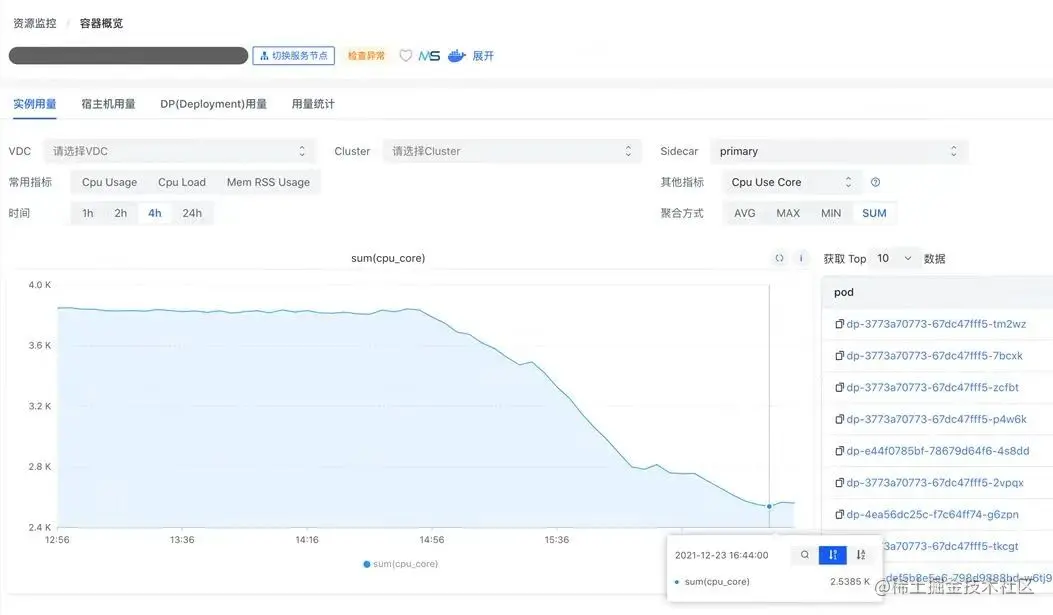Viewport: 1053px width, 615px height.
Task: Select the 24h time range
Action: coord(192,212)
